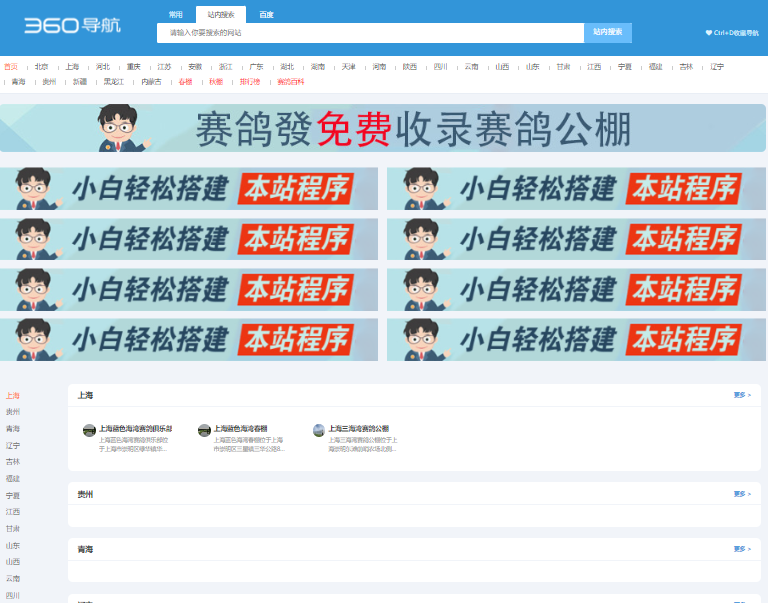
Task: Choose 山东 in the top navigation bar
Action: click(533, 67)
